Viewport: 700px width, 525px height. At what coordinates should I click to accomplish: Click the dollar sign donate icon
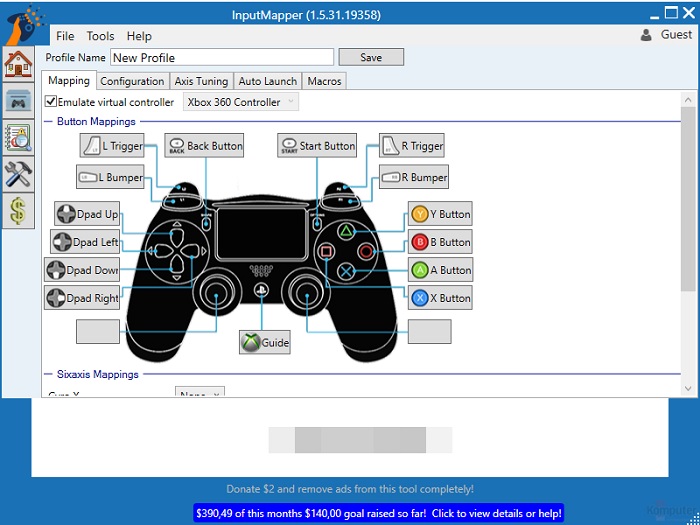[18, 210]
